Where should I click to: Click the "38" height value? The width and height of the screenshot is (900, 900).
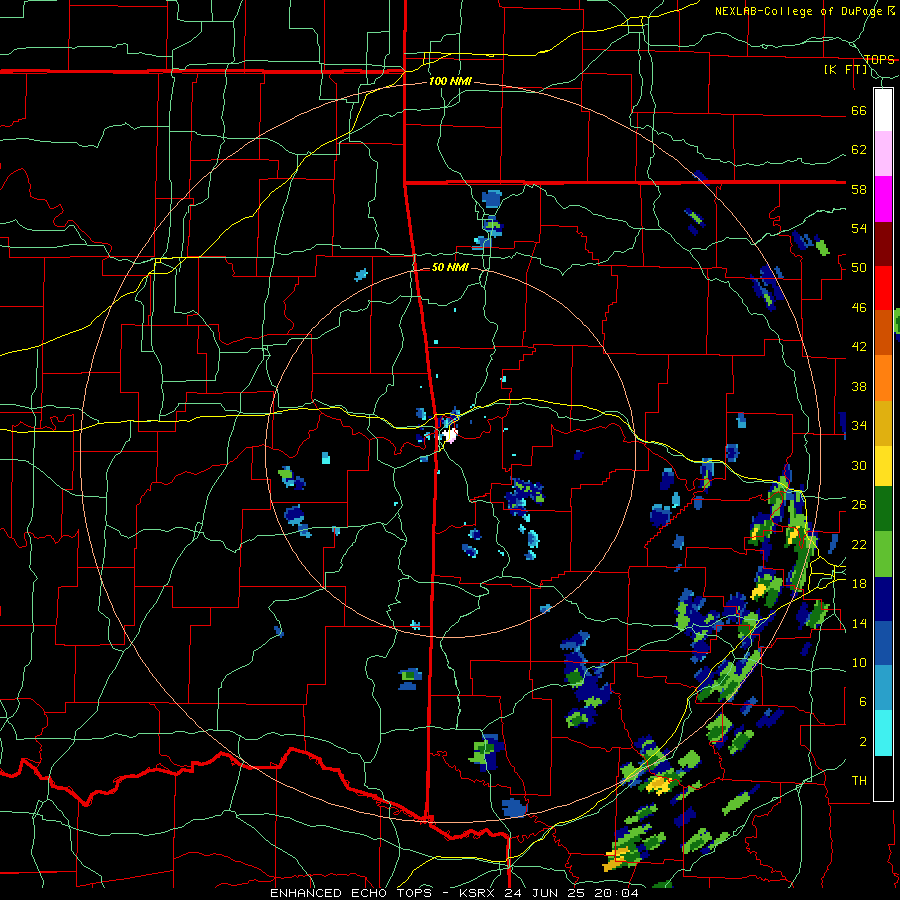tap(859, 386)
